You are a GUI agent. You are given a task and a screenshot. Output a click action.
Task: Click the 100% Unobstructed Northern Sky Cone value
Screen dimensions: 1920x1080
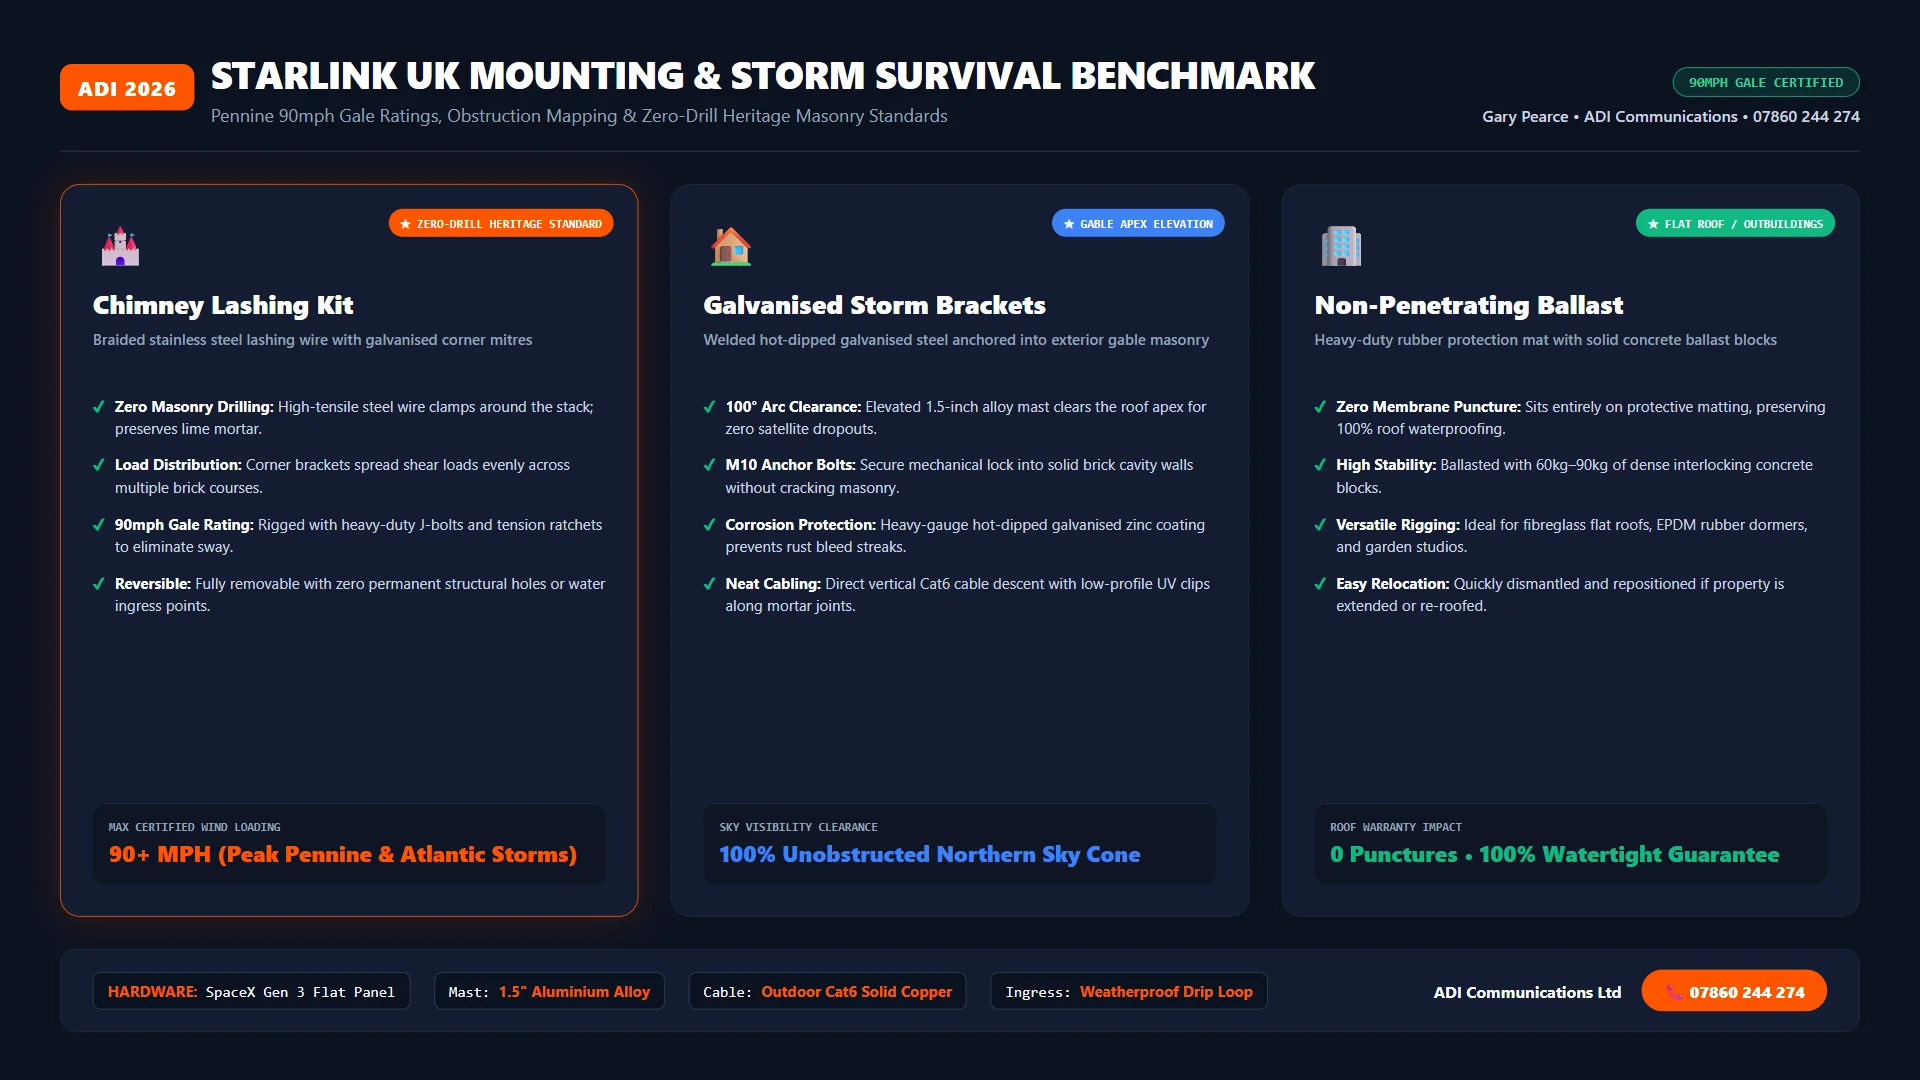point(929,854)
